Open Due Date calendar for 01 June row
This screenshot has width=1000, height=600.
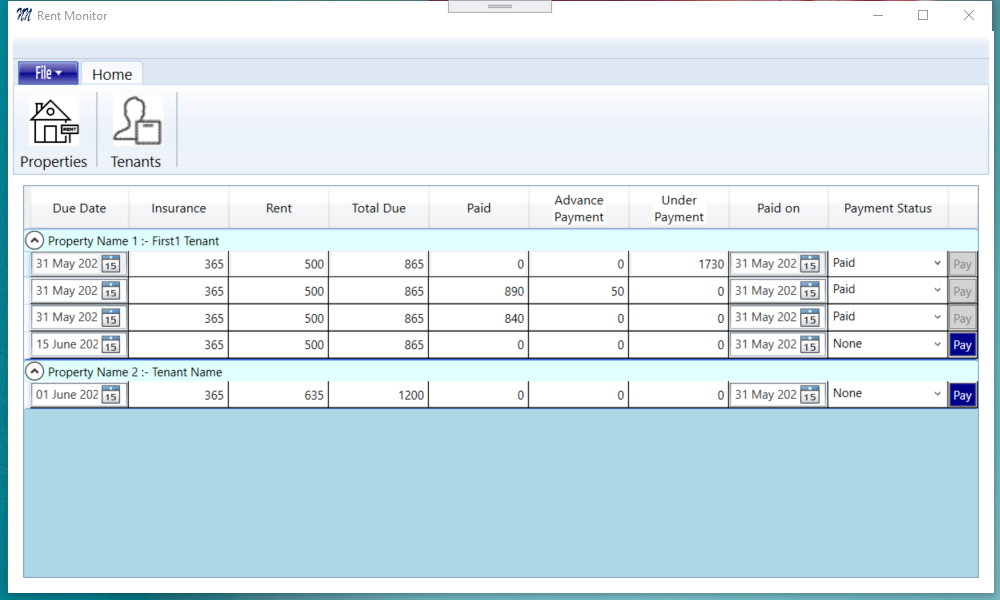click(x=111, y=395)
